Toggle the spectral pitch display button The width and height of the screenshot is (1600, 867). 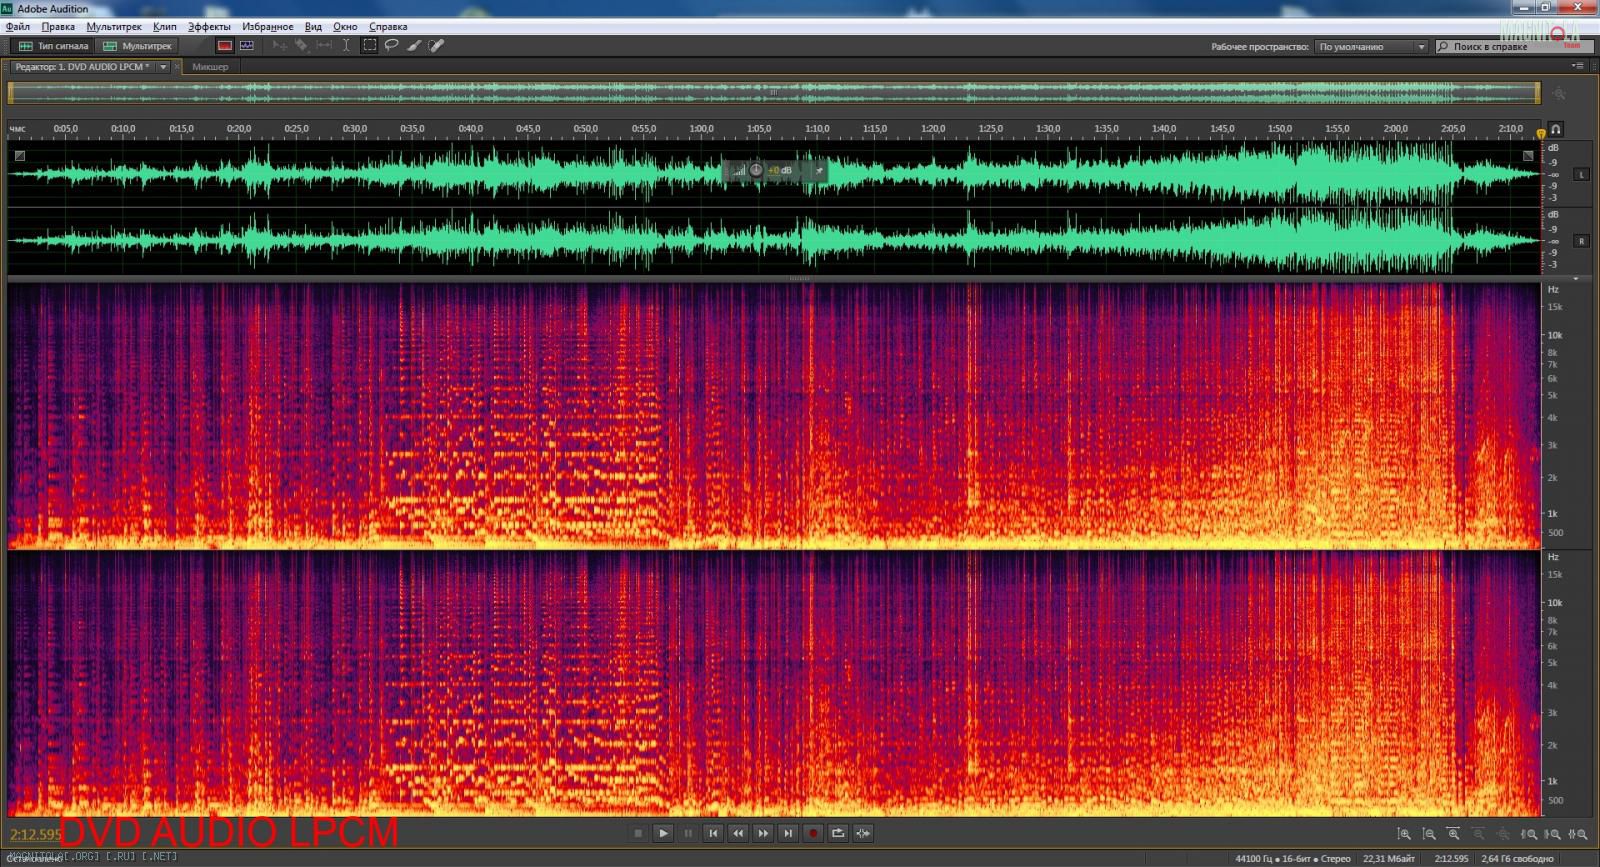pyautogui.click(x=247, y=46)
